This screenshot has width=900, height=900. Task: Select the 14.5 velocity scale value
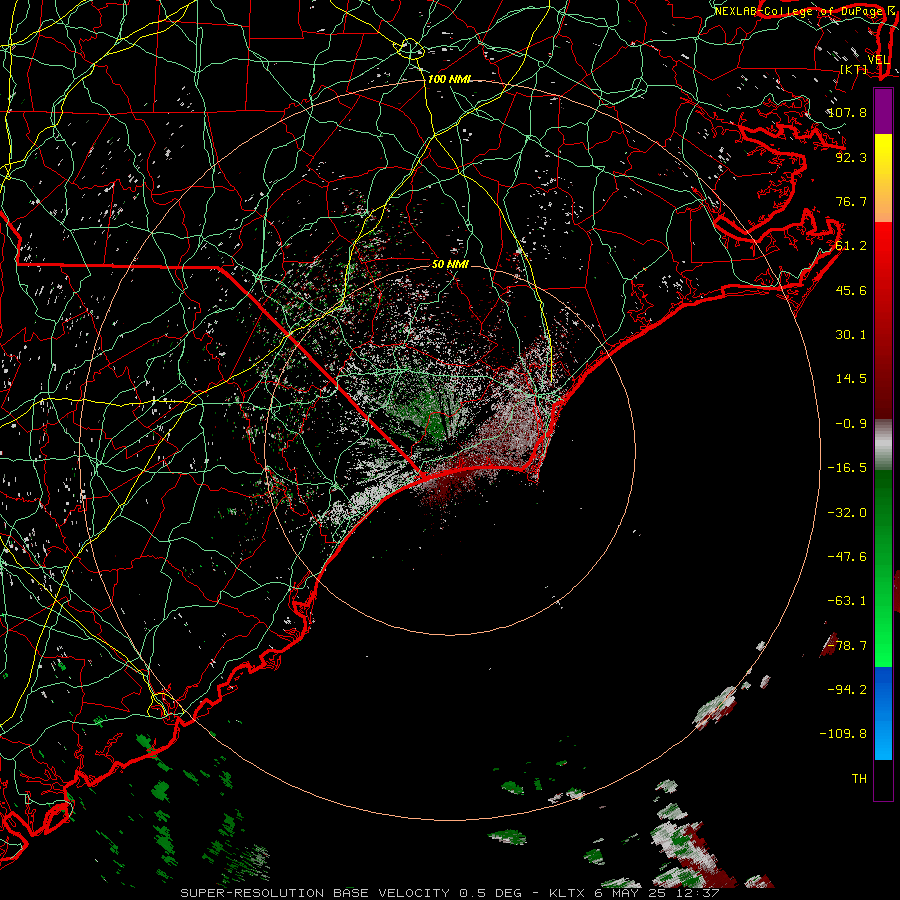click(851, 379)
